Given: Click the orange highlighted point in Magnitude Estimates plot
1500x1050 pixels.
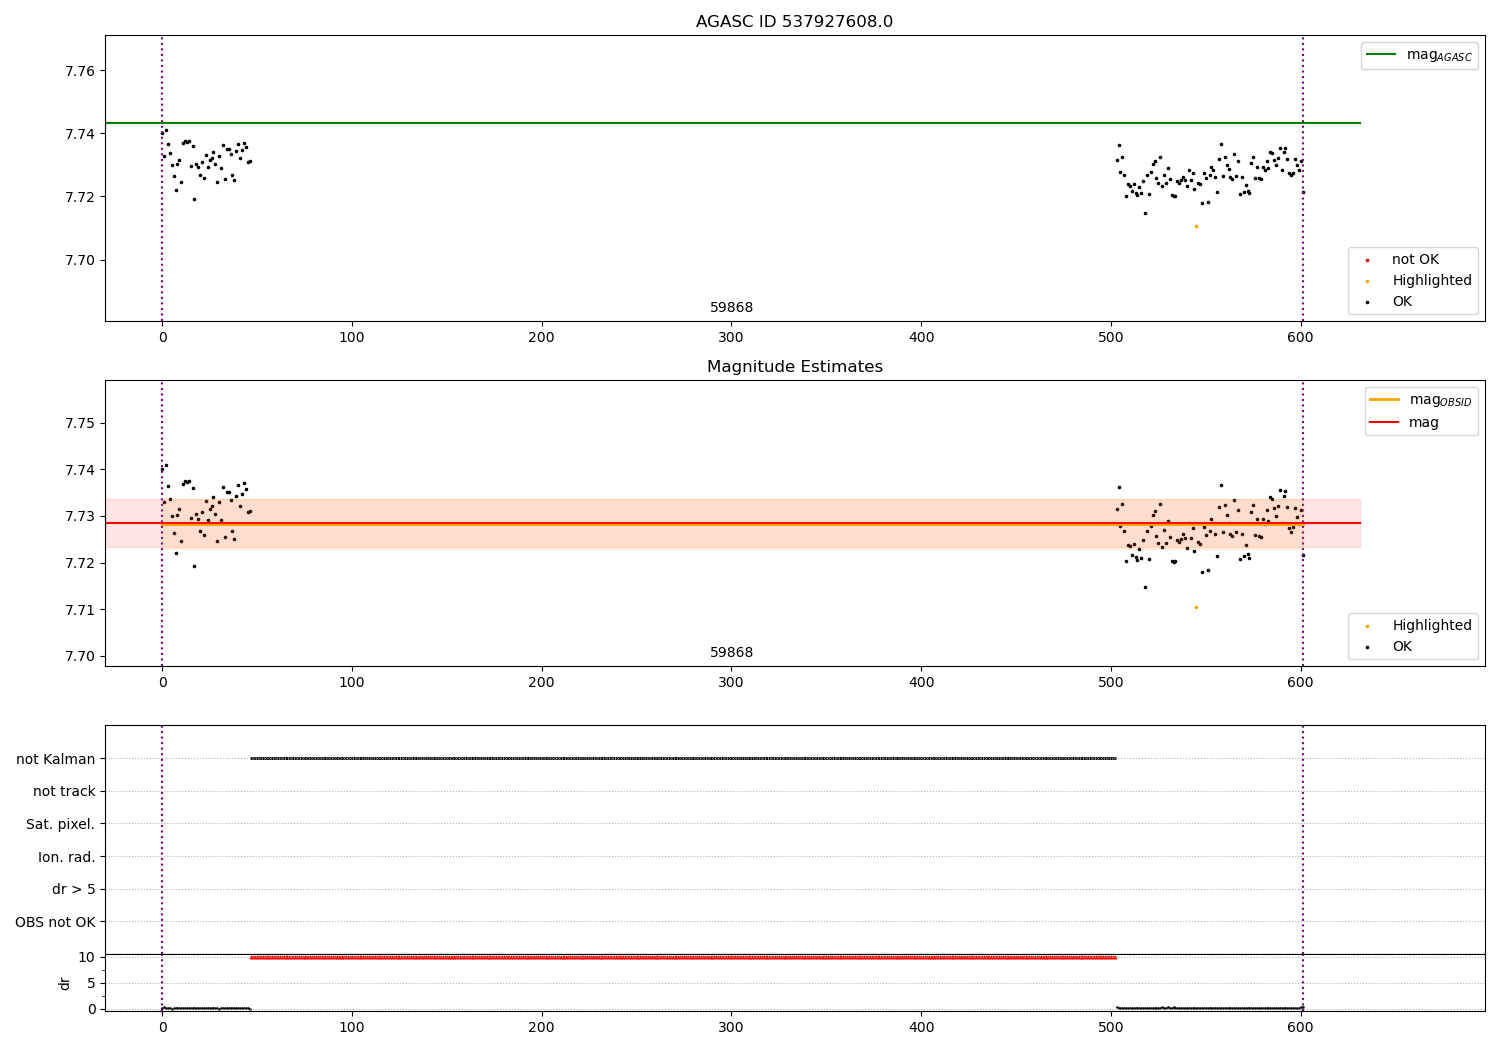Looking at the screenshot, I should (x=1196, y=607).
